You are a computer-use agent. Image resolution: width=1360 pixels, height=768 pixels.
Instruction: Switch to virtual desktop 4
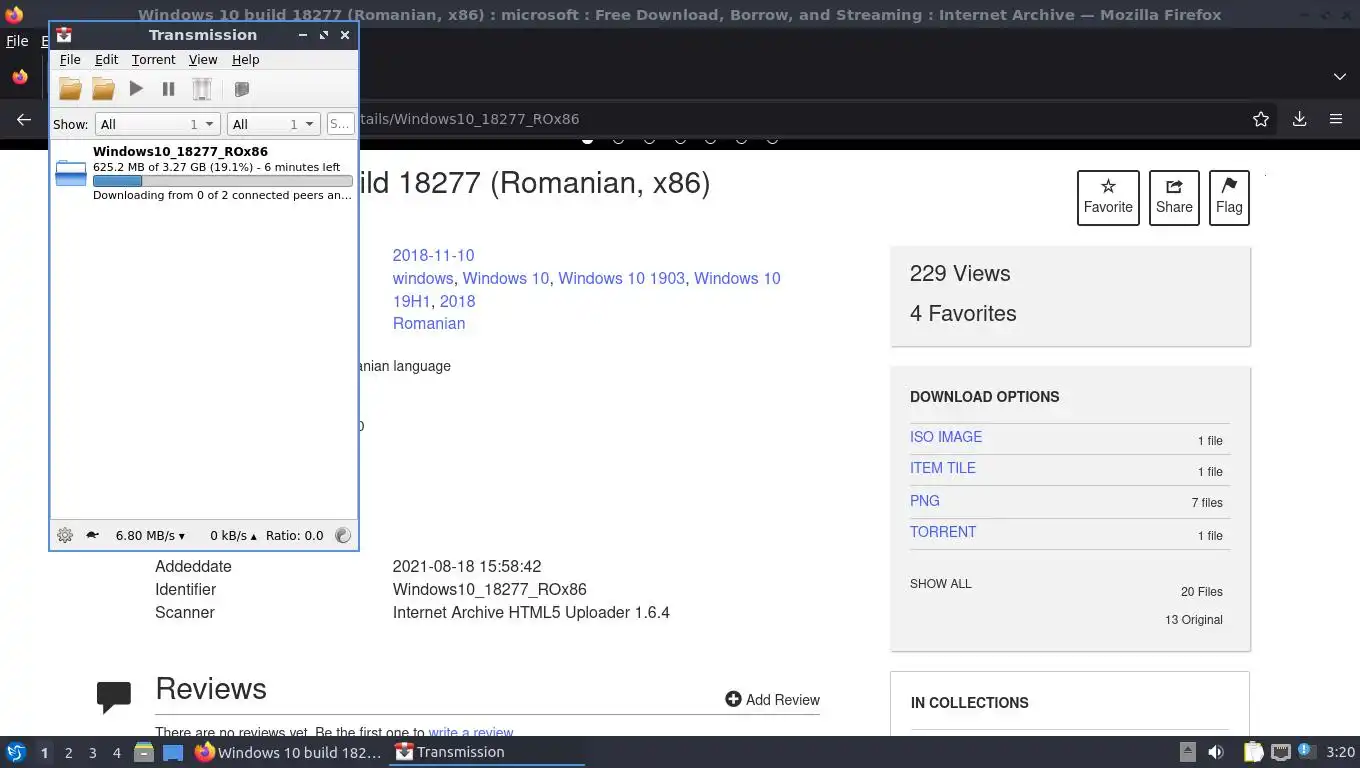pos(117,753)
